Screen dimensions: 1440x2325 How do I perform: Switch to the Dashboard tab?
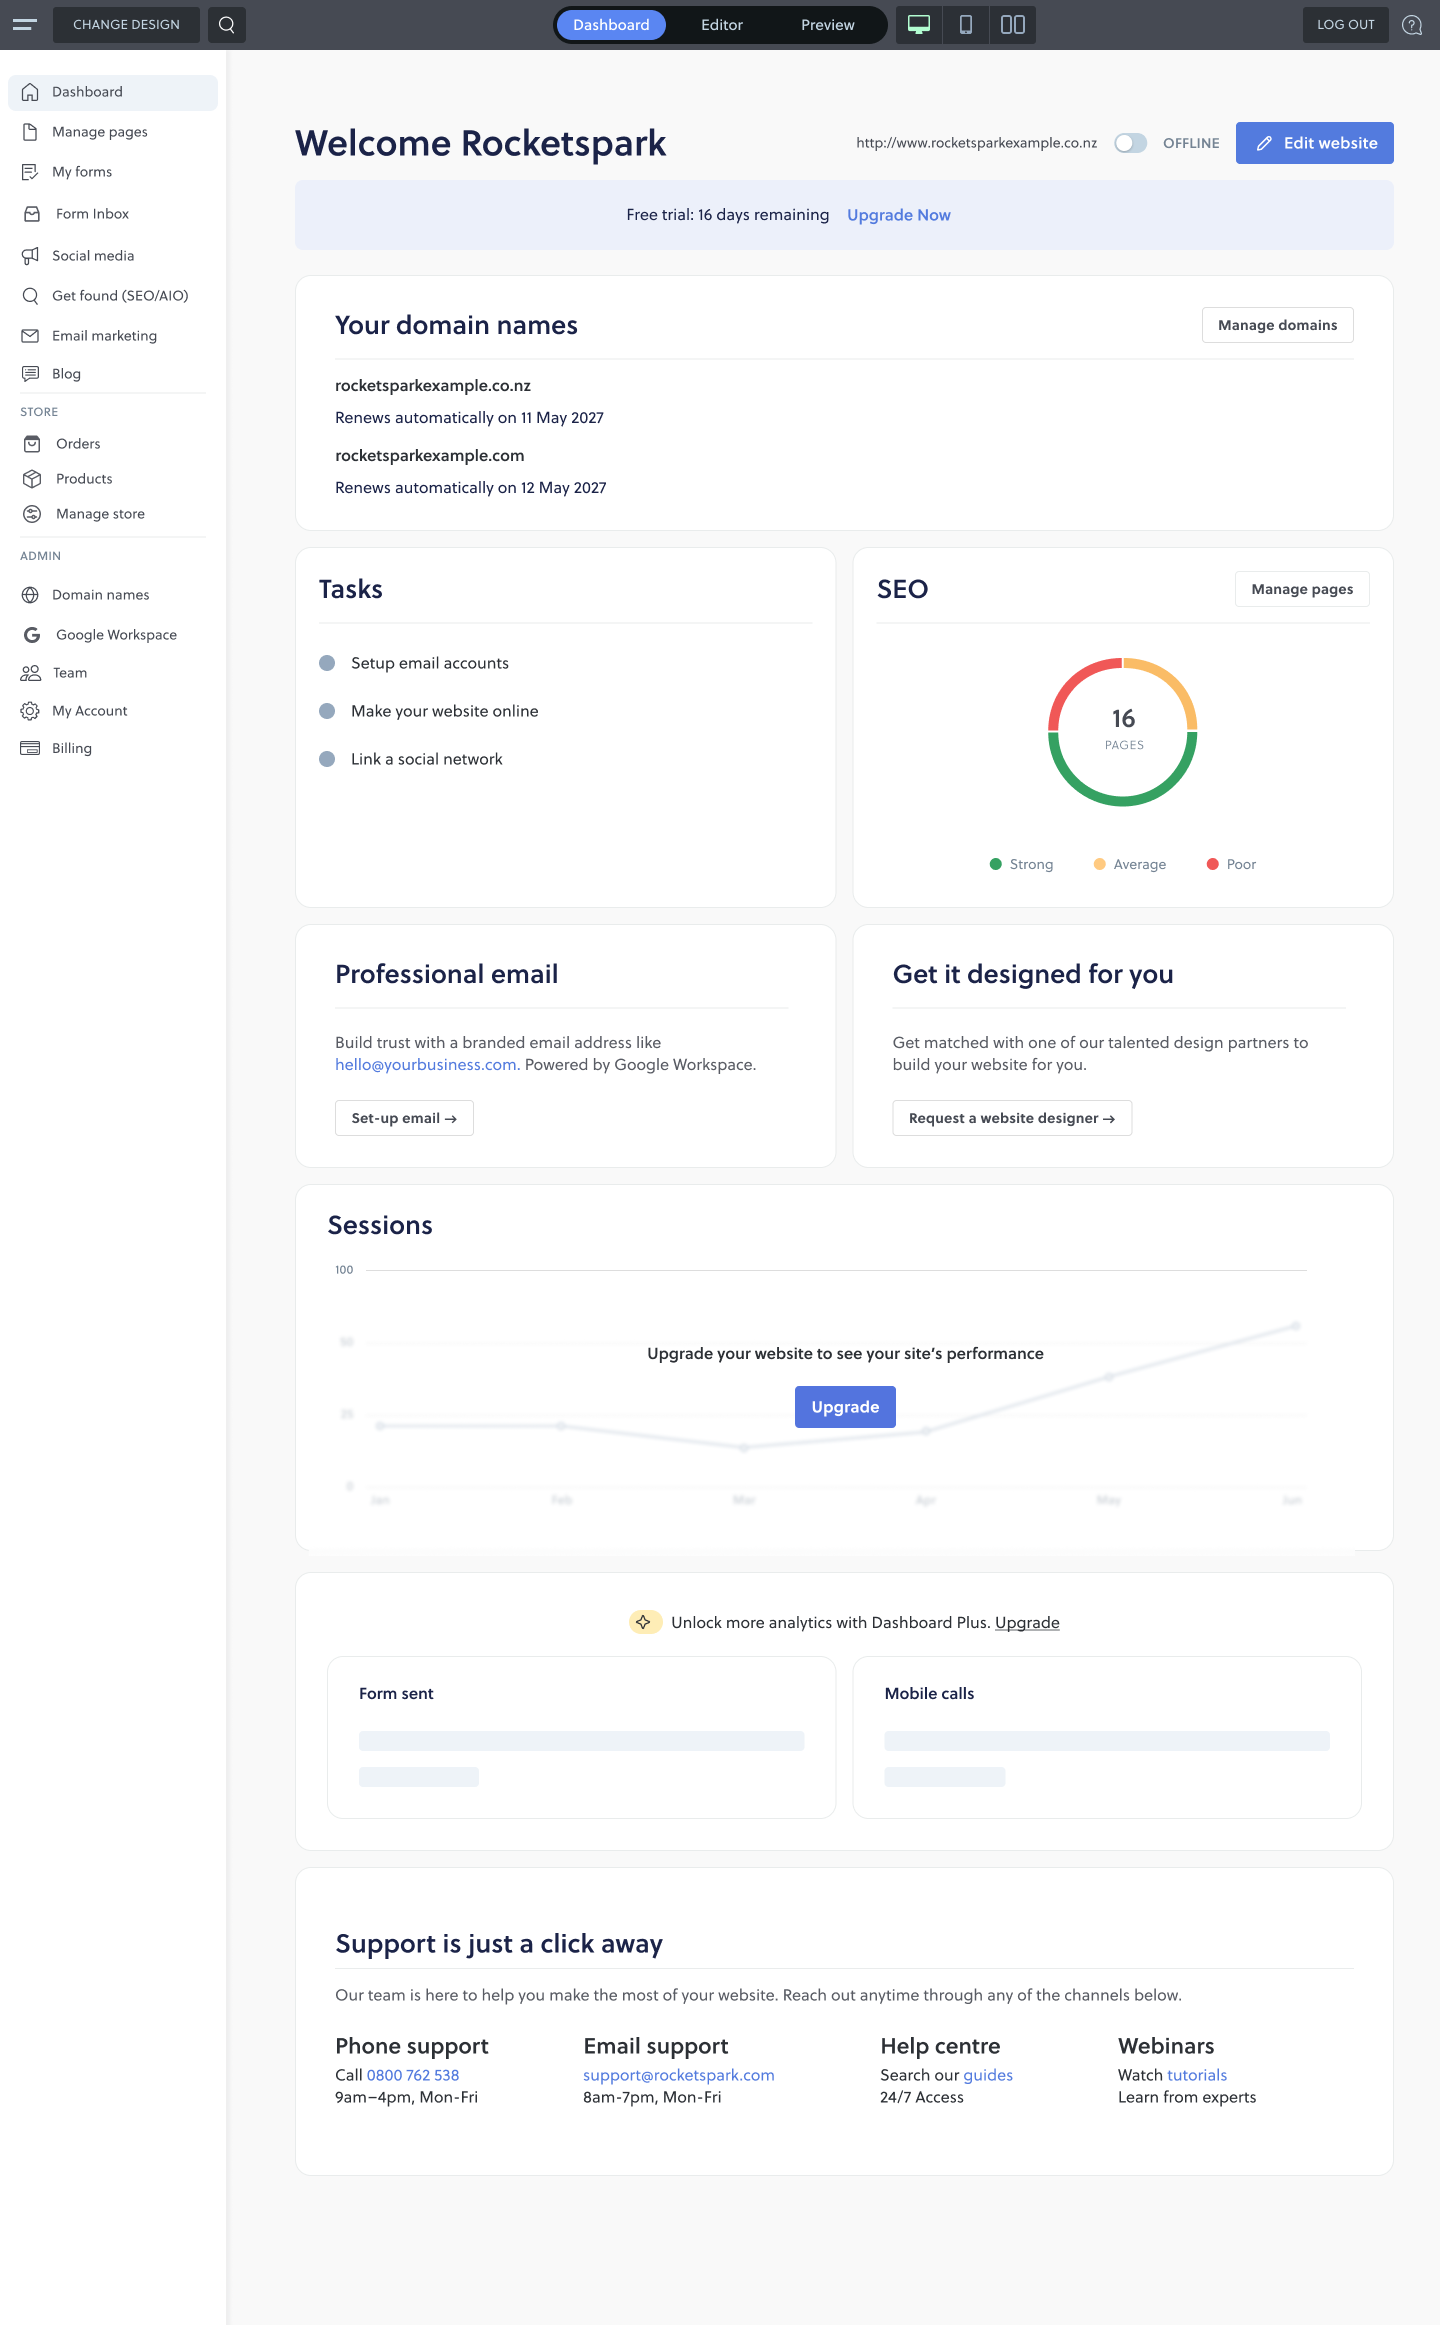click(x=611, y=24)
